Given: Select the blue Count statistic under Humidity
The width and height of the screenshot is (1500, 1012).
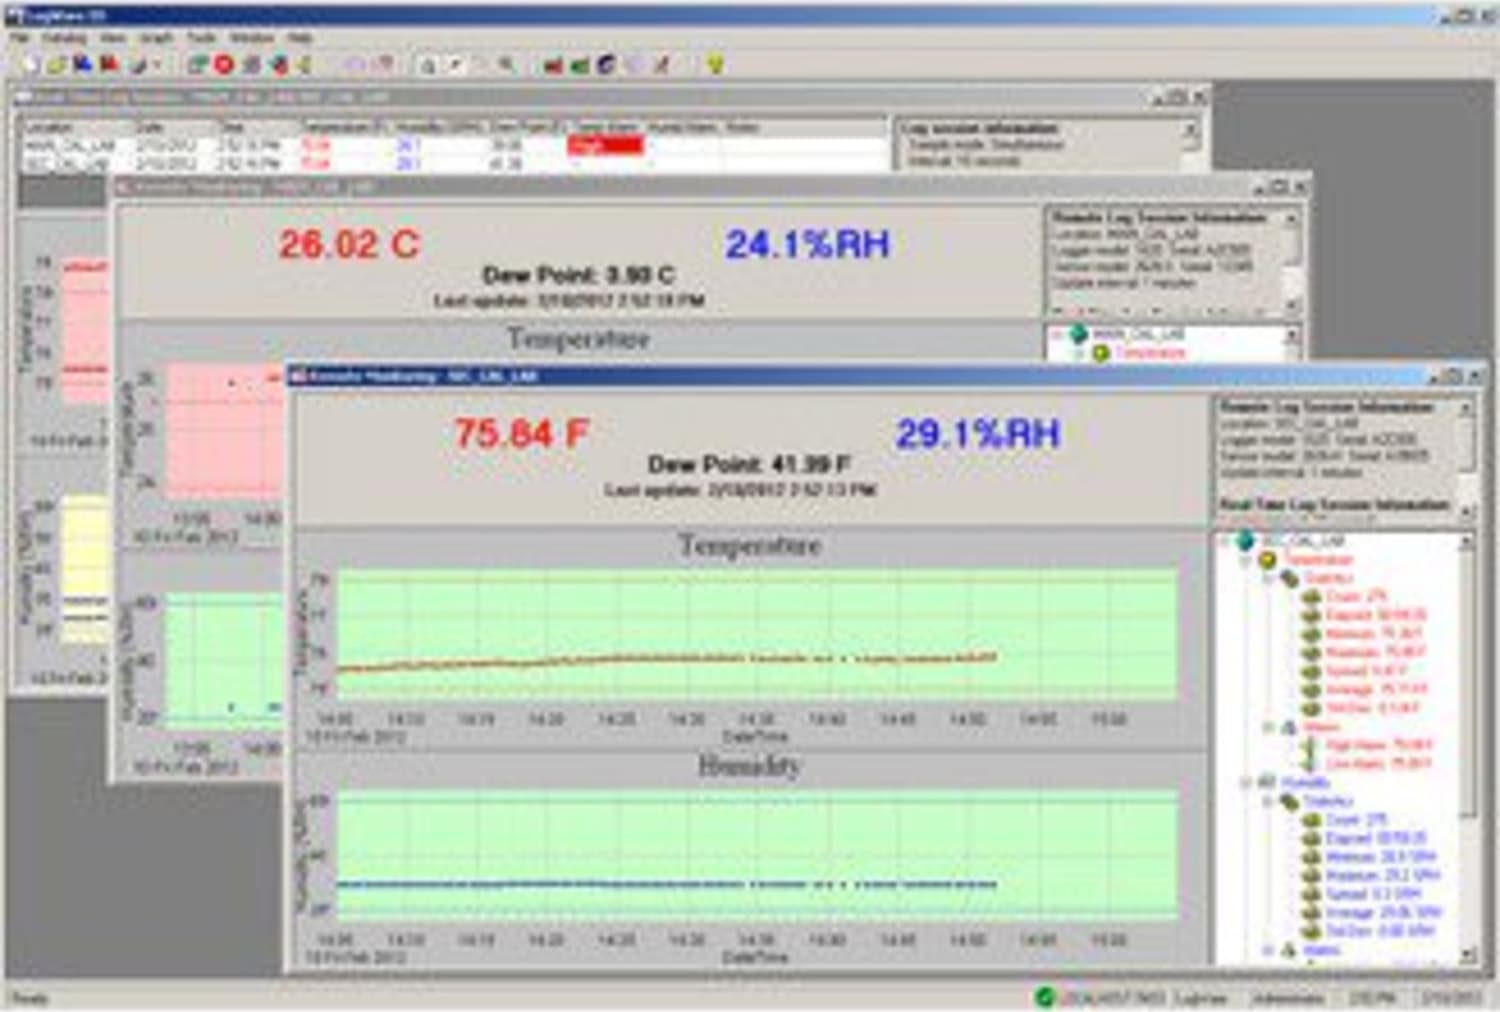Looking at the screenshot, I should tap(1356, 819).
